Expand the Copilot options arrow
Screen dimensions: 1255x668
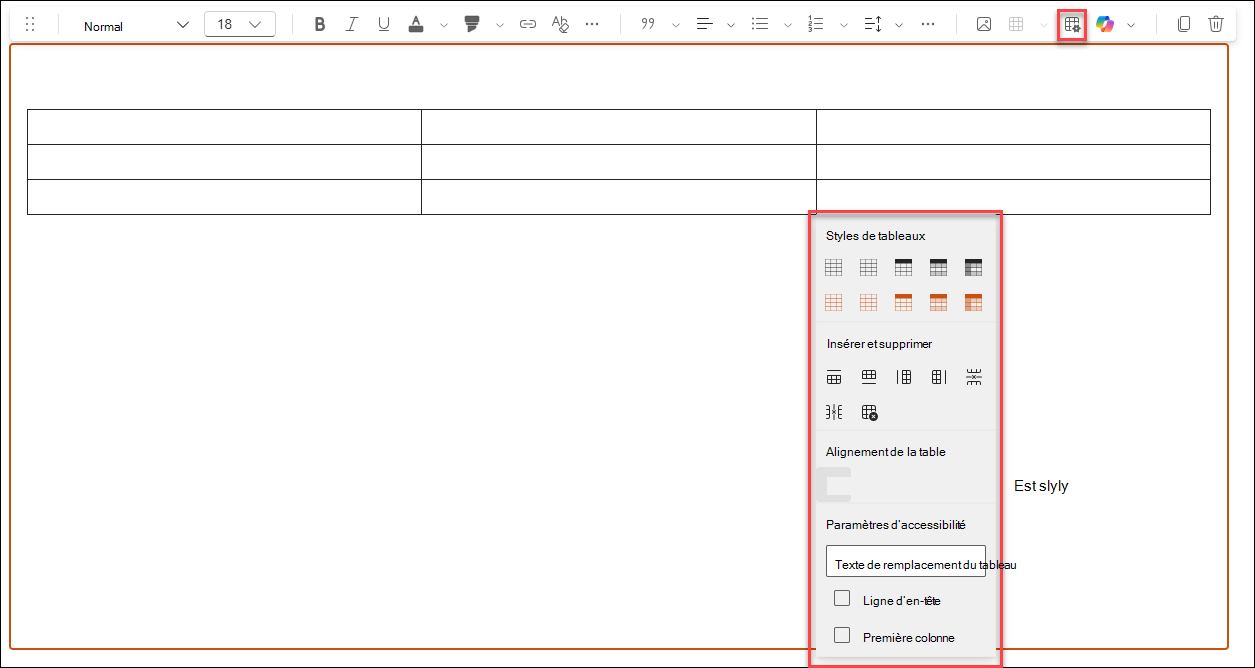pyautogui.click(x=1131, y=25)
